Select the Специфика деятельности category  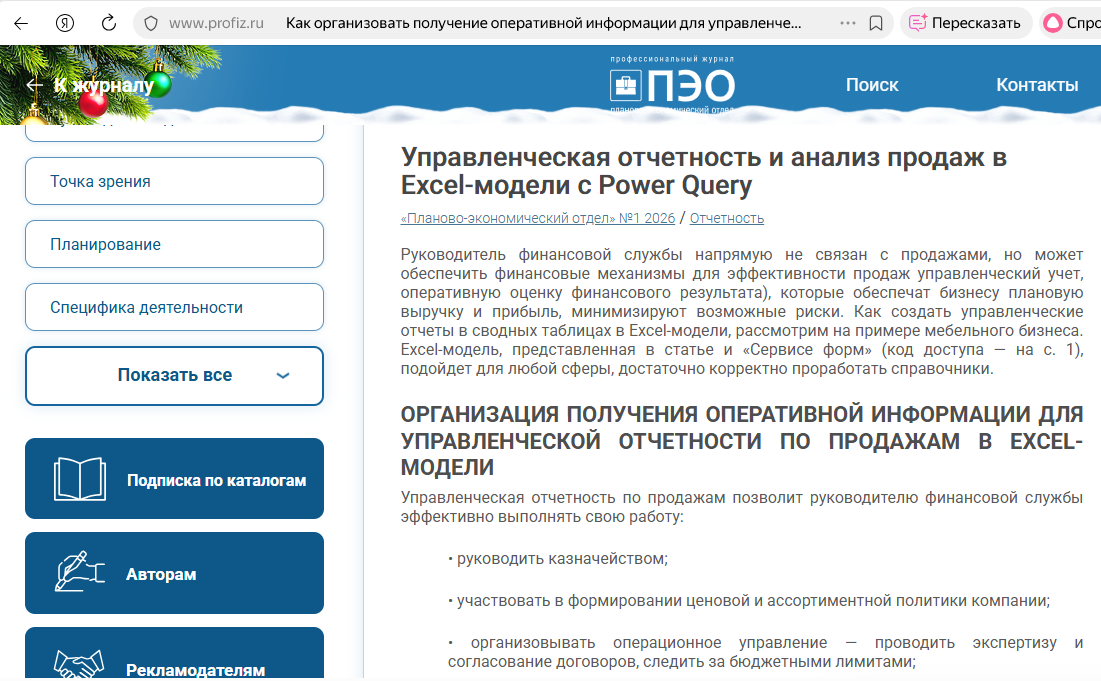pyautogui.click(x=174, y=308)
